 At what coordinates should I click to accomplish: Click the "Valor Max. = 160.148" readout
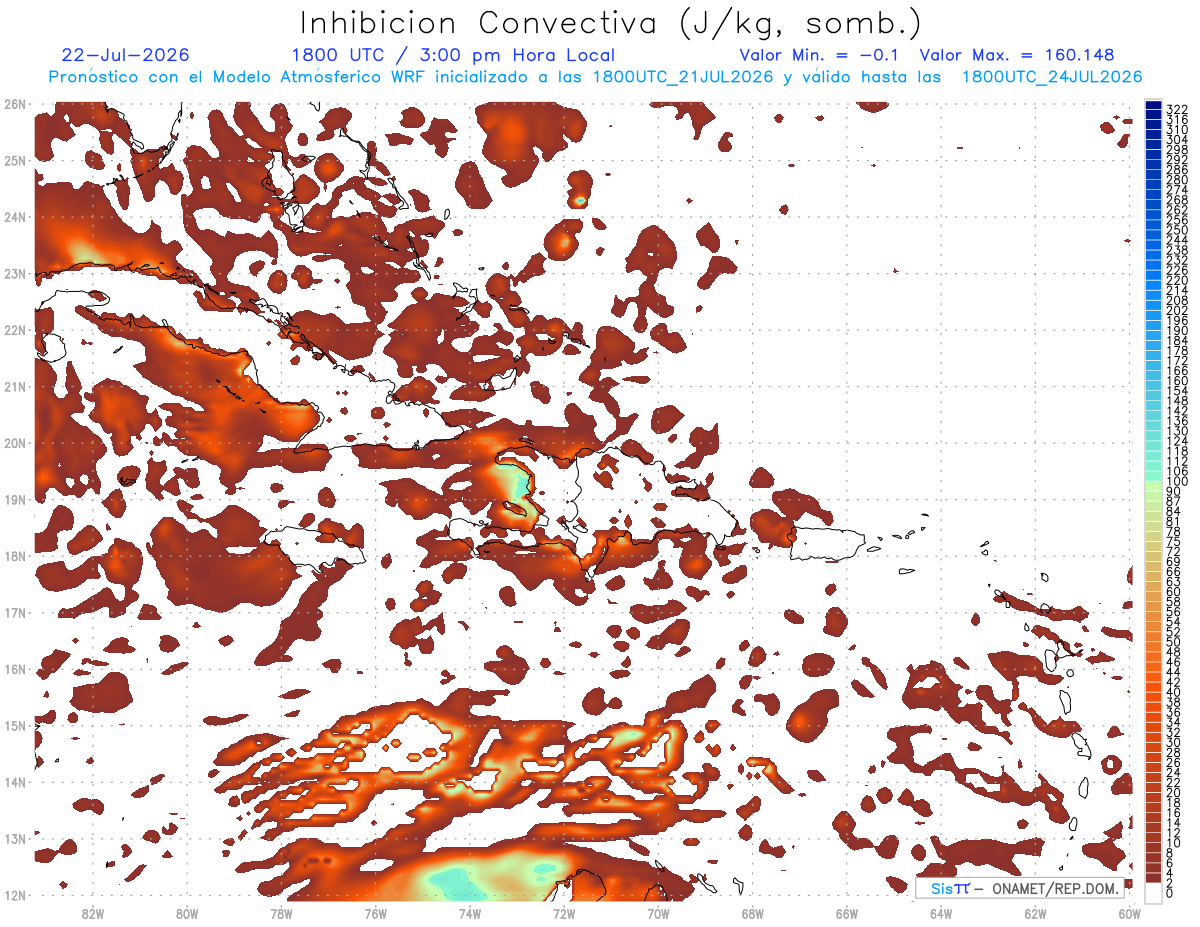pyautogui.click(x=1017, y=55)
